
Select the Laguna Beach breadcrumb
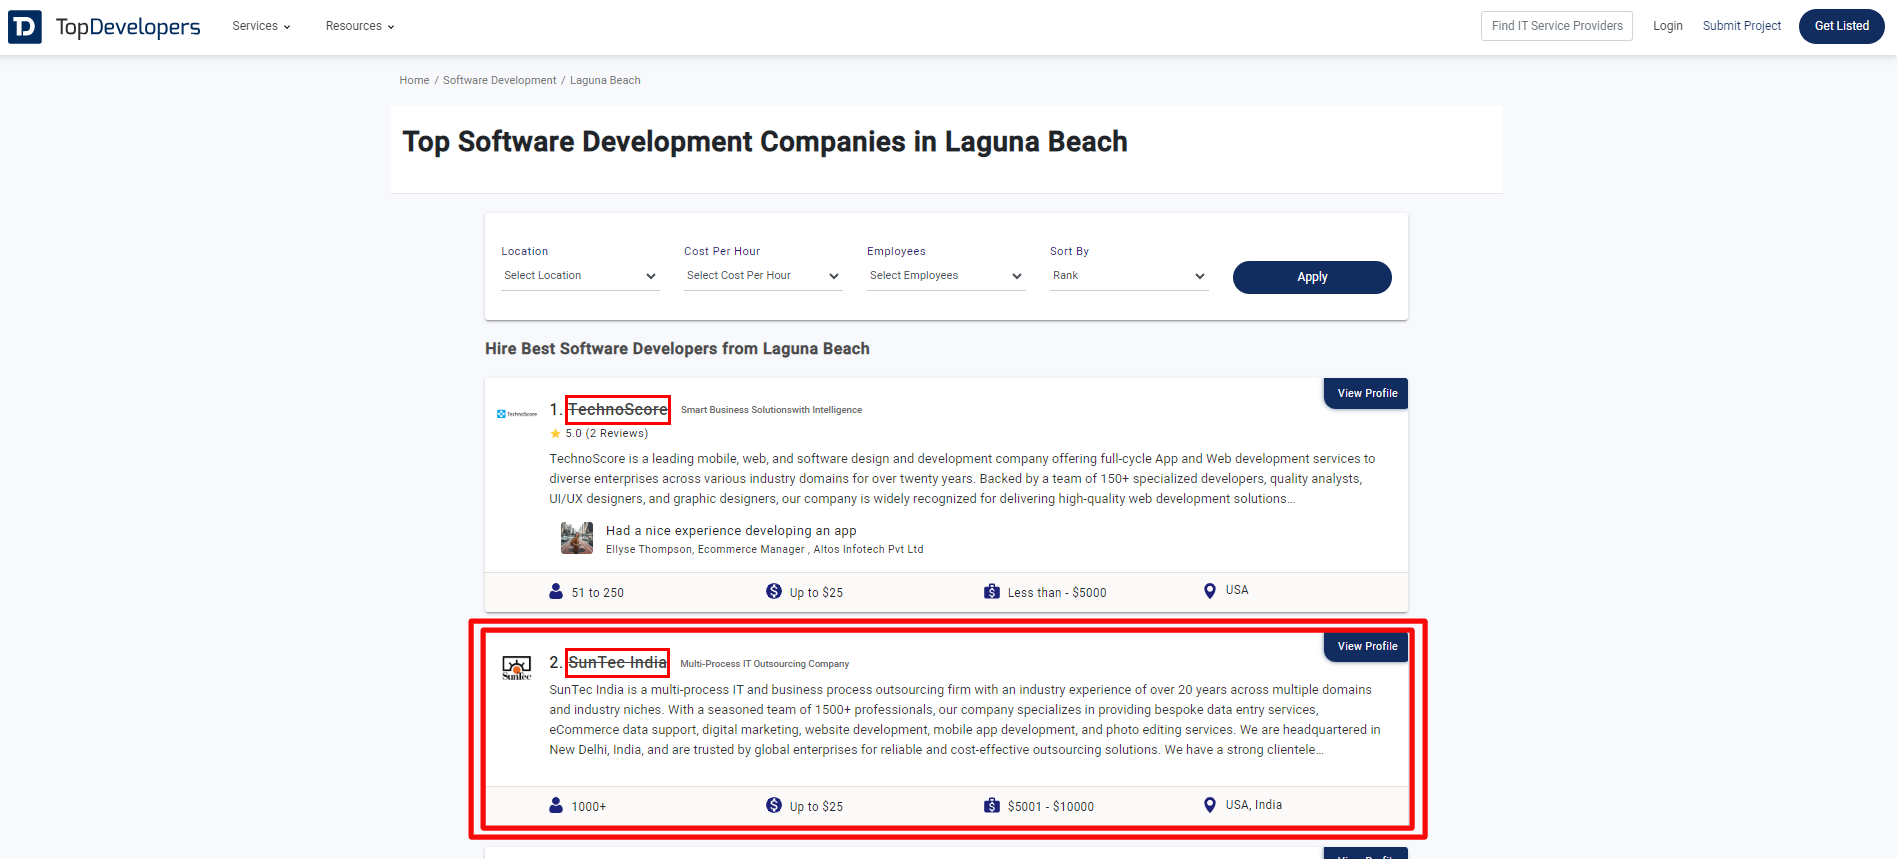[605, 80]
